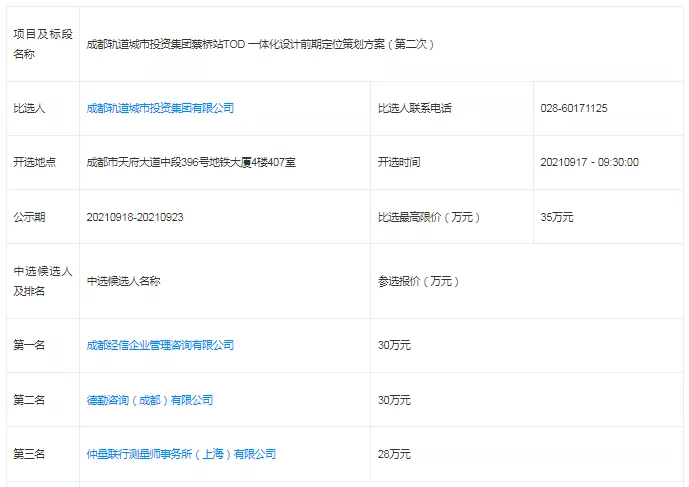The height and width of the screenshot is (487, 689).
Task: Open second-place link 德勤咨询（成都）有限公司
Action: 150,400
